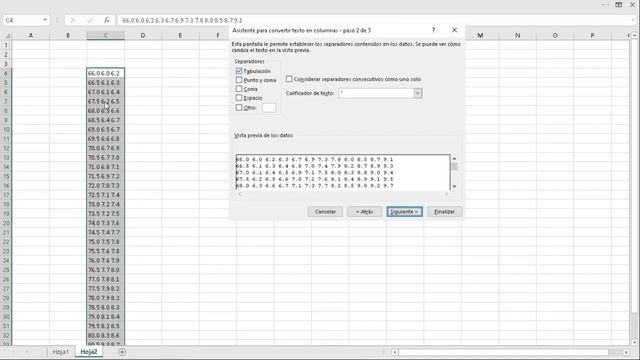Image resolution: width=640 pixels, height=360 pixels.
Task: Switch to the Hoja1 sheet tab
Action: (x=60, y=352)
